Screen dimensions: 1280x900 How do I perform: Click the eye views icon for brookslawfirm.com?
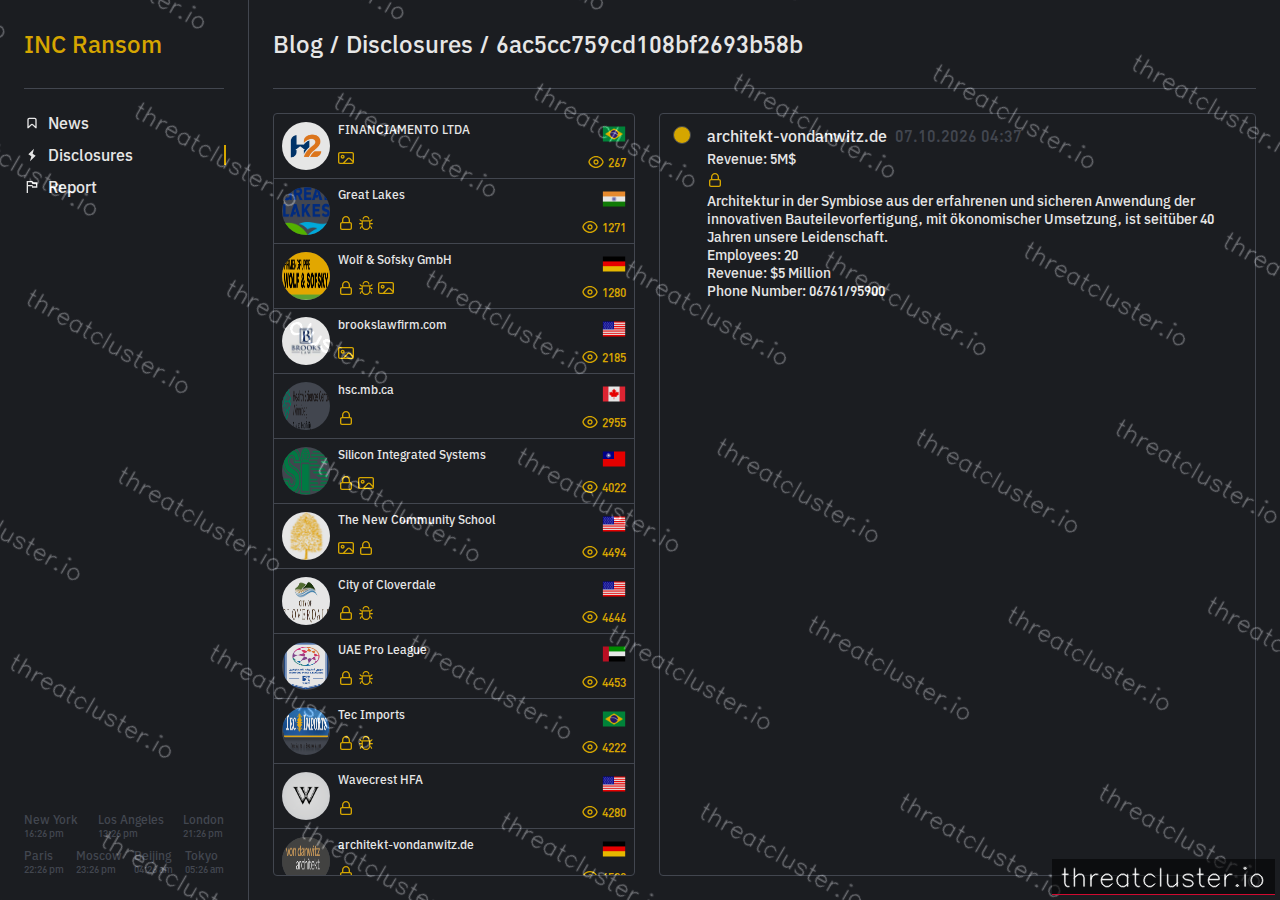pos(590,357)
